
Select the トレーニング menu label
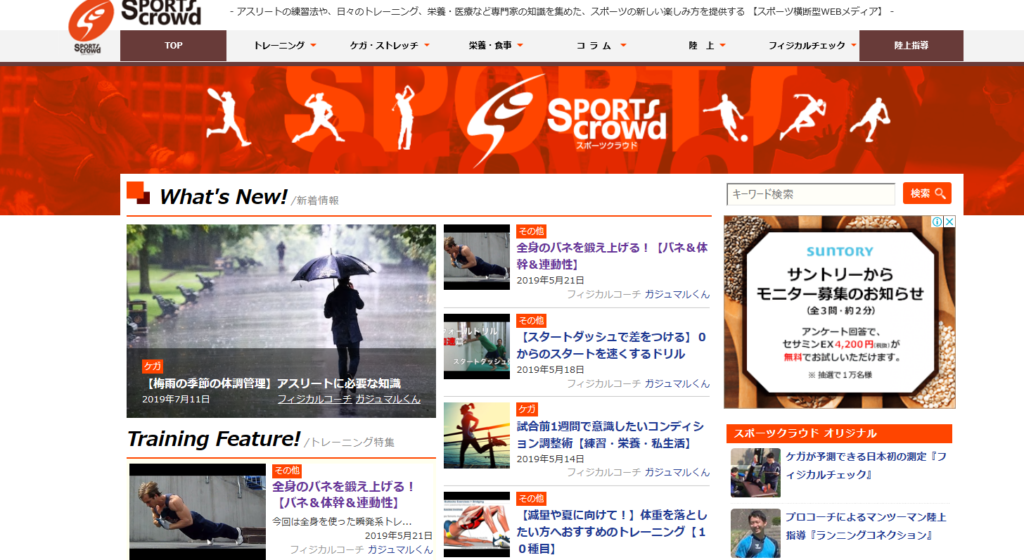279,46
